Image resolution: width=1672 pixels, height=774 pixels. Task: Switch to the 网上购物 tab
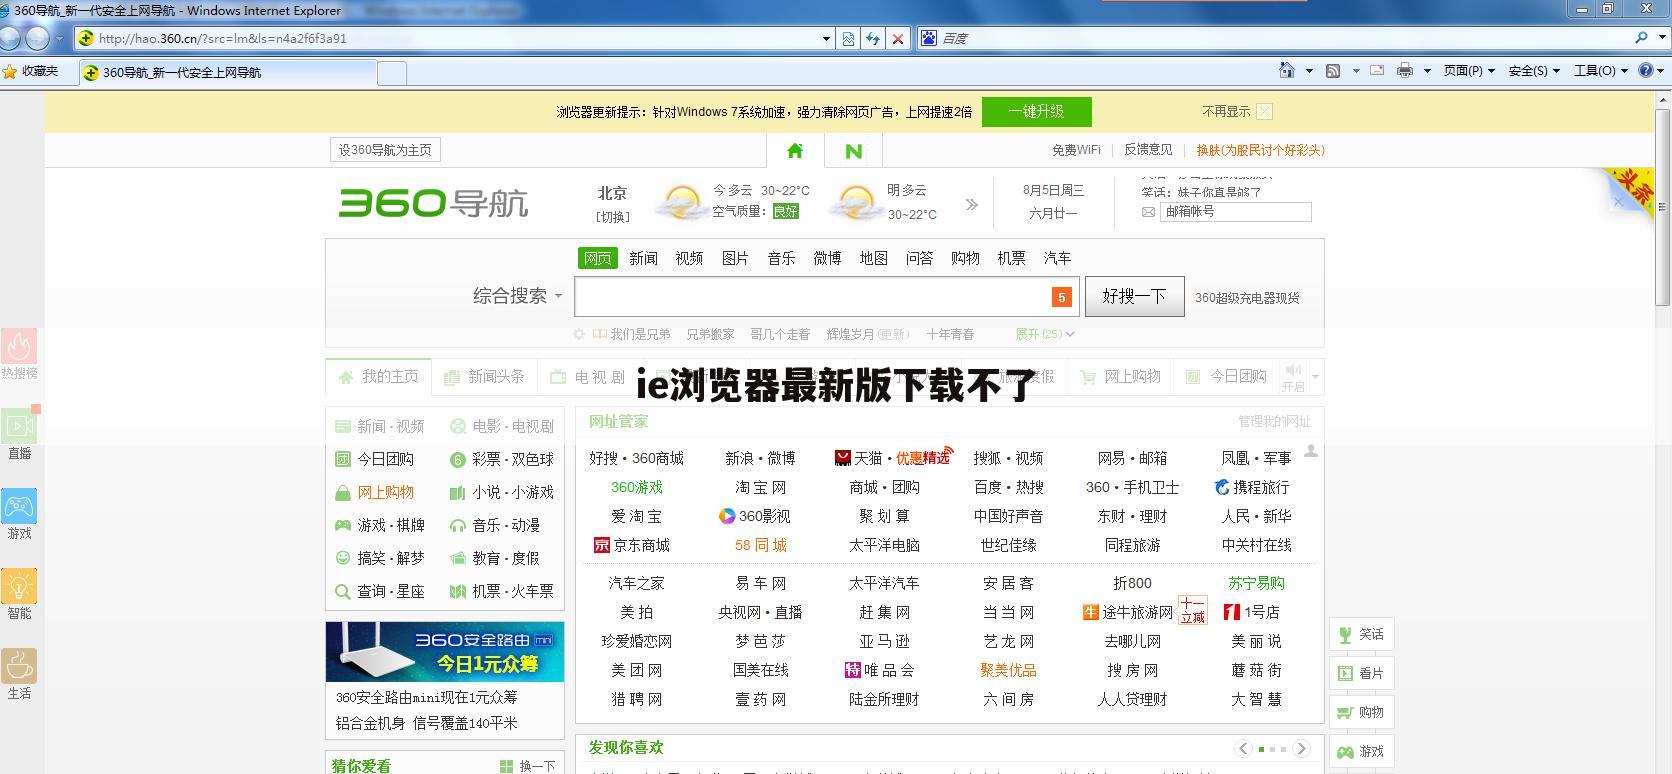pyautogui.click(x=1120, y=377)
